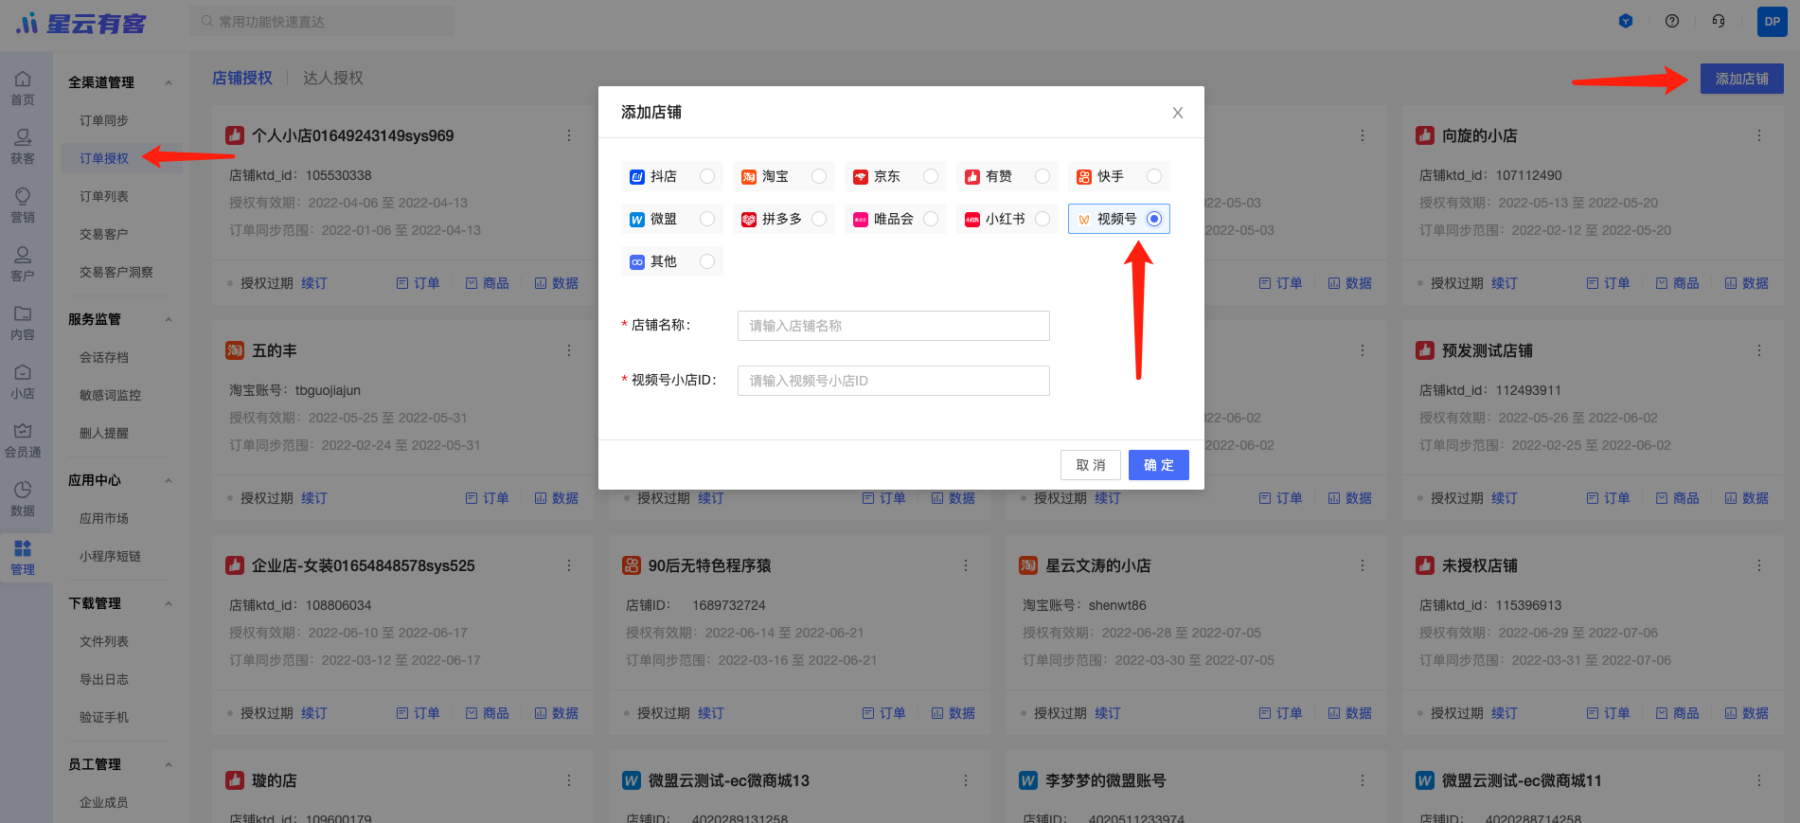Open 交易客户洞察 menu item
The height and width of the screenshot is (823, 1800).
click(x=116, y=272)
